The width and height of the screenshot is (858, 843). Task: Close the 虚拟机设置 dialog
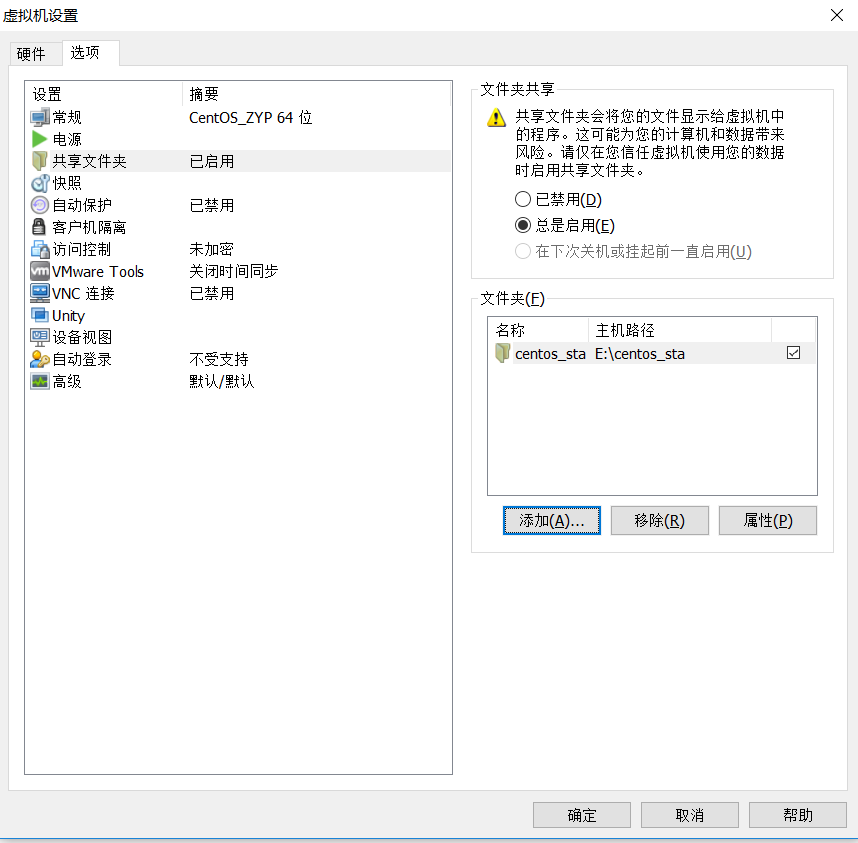837,15
